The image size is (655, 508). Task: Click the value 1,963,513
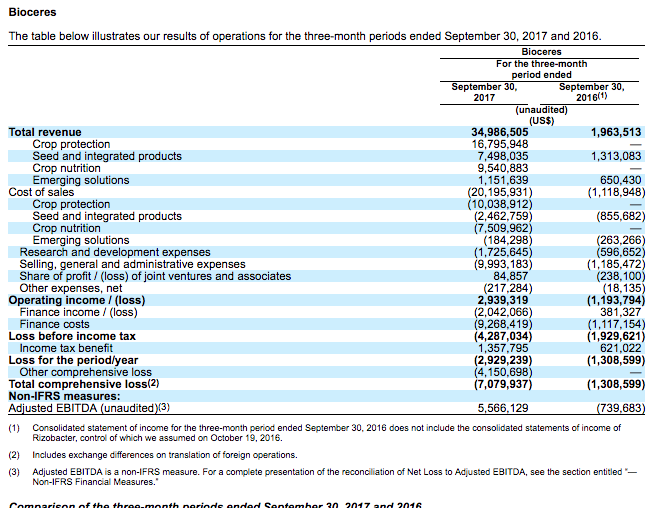point(616,132)
